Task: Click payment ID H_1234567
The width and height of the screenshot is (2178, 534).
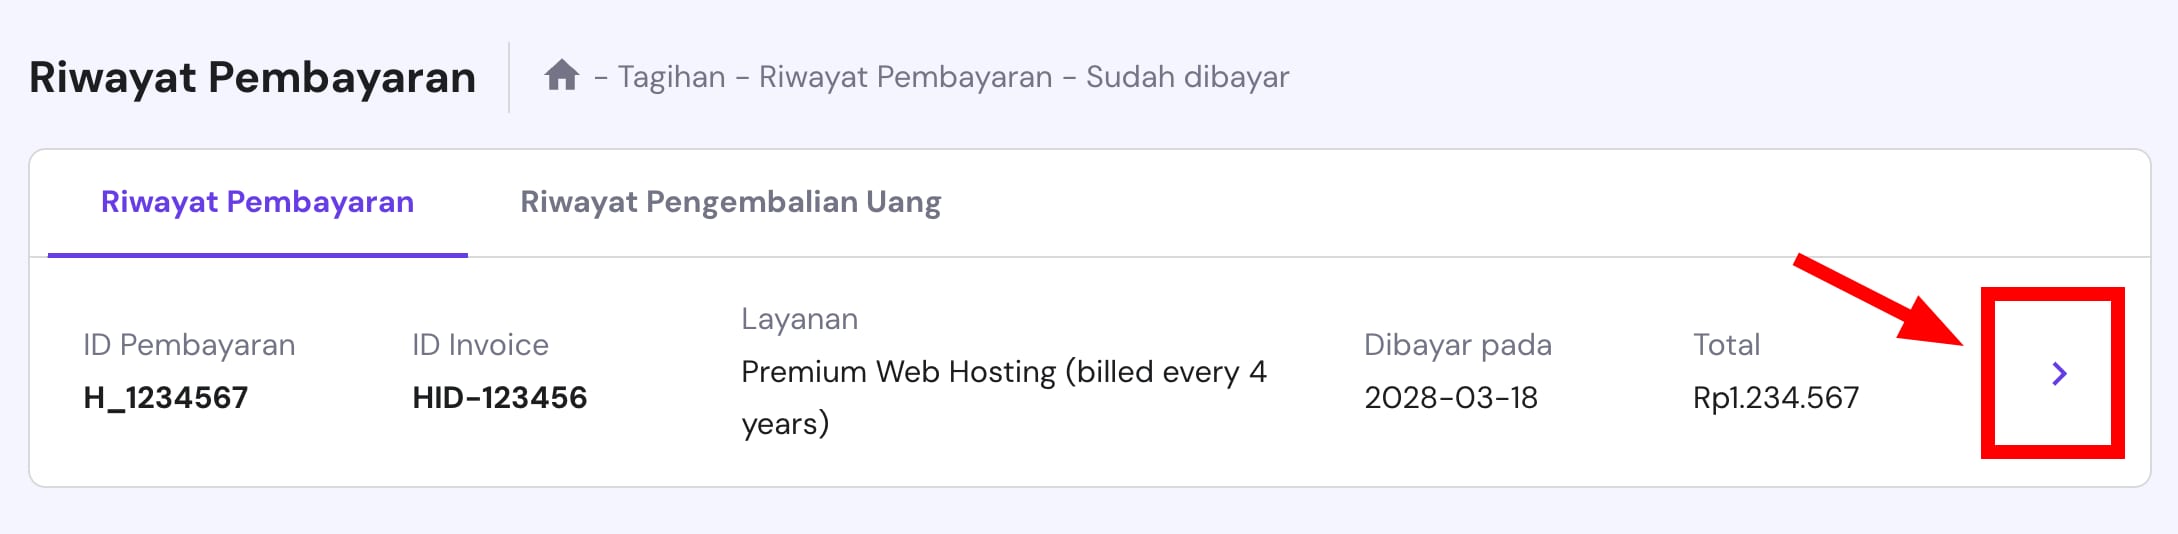Action: tap(166, 398)
